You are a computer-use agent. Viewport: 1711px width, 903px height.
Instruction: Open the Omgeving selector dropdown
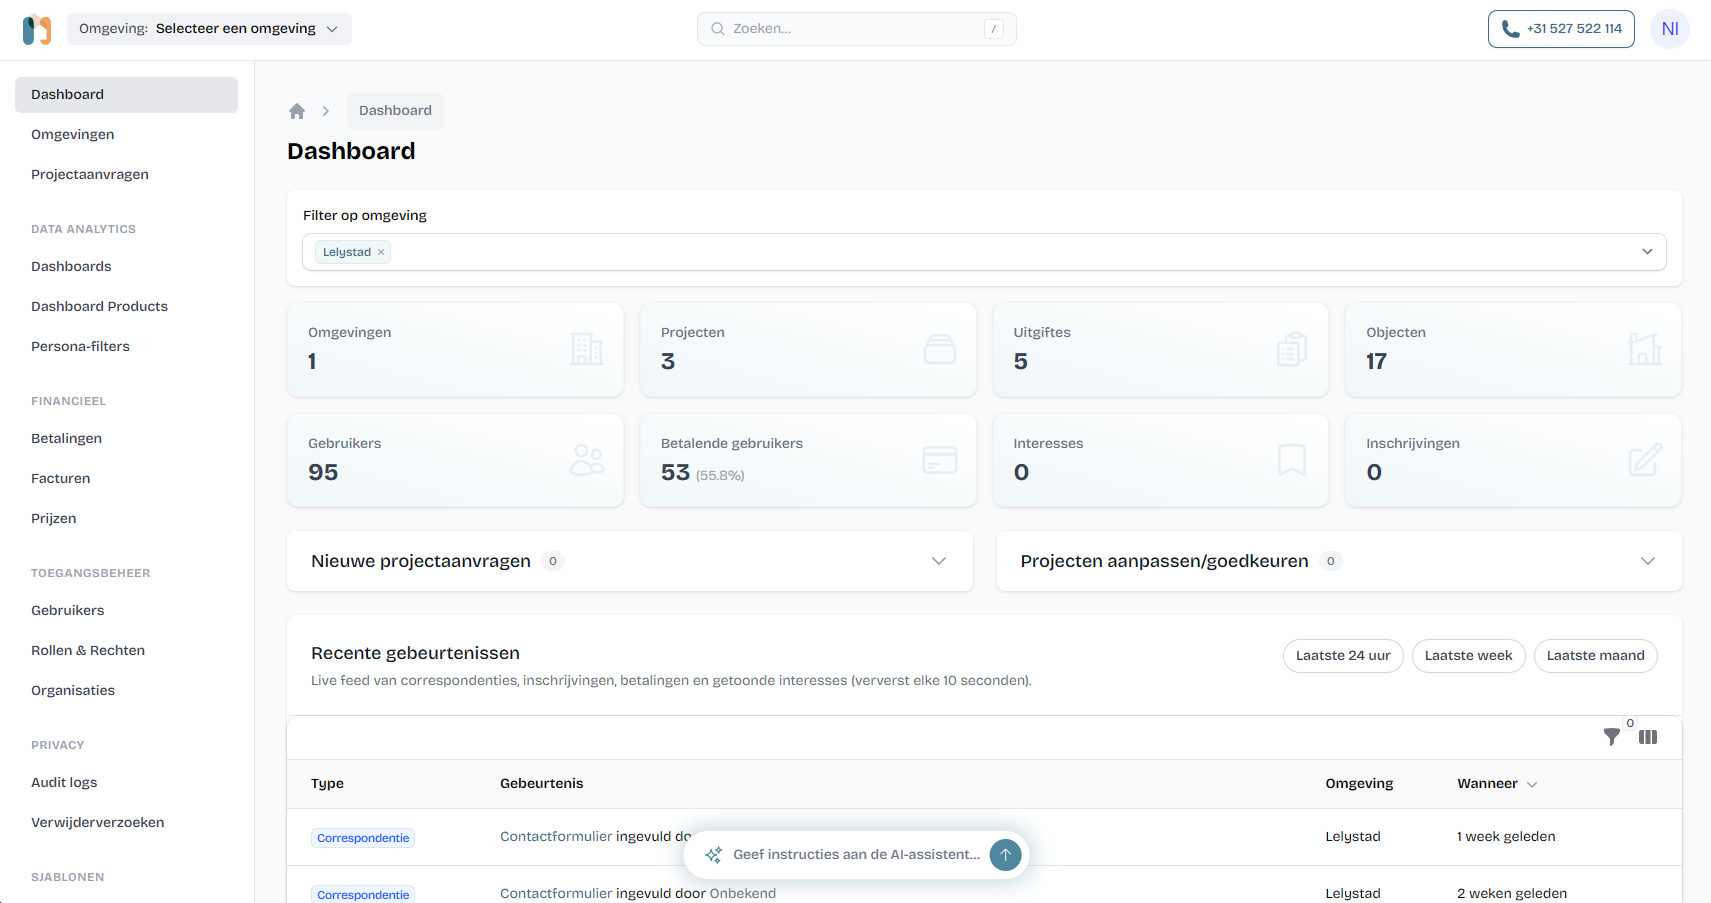pyautogui.click(x=209, y=29)
